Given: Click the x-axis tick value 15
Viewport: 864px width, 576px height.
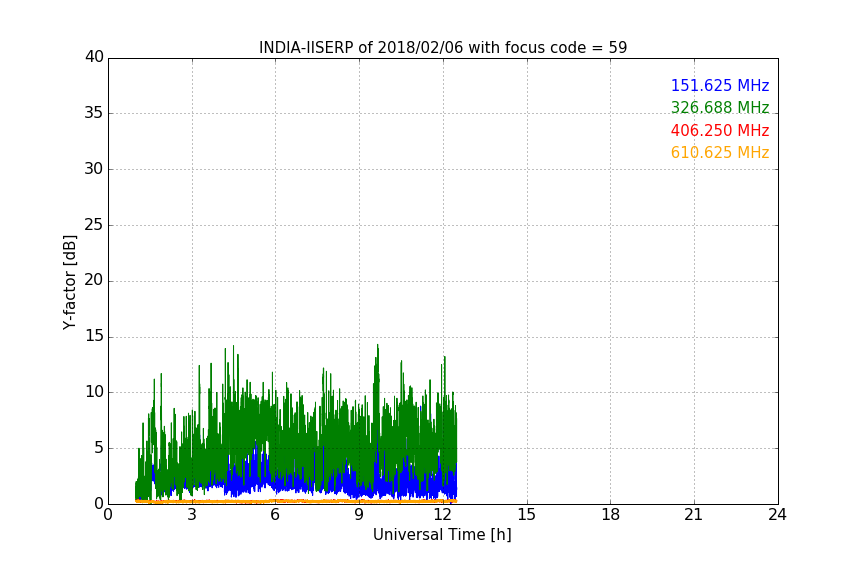Looking at the screenshot, I should (527, 515).
